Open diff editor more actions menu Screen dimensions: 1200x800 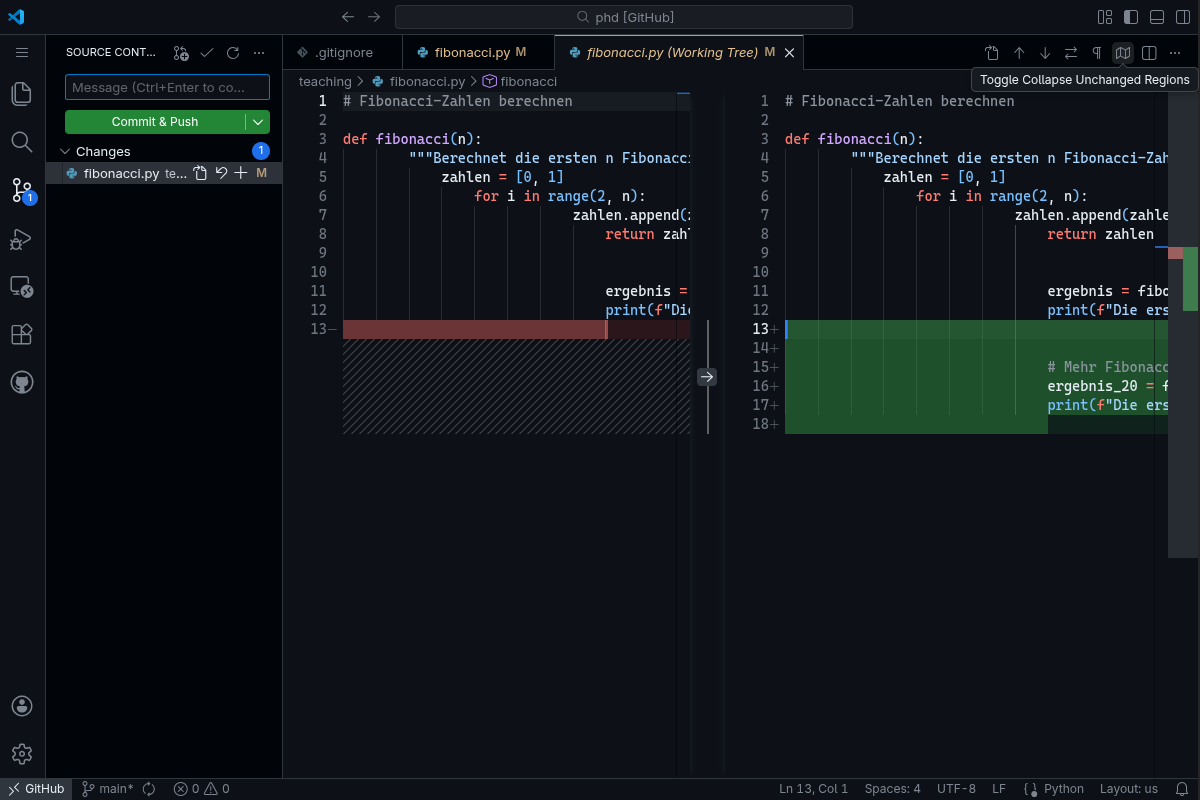(x=1175, y=53)
